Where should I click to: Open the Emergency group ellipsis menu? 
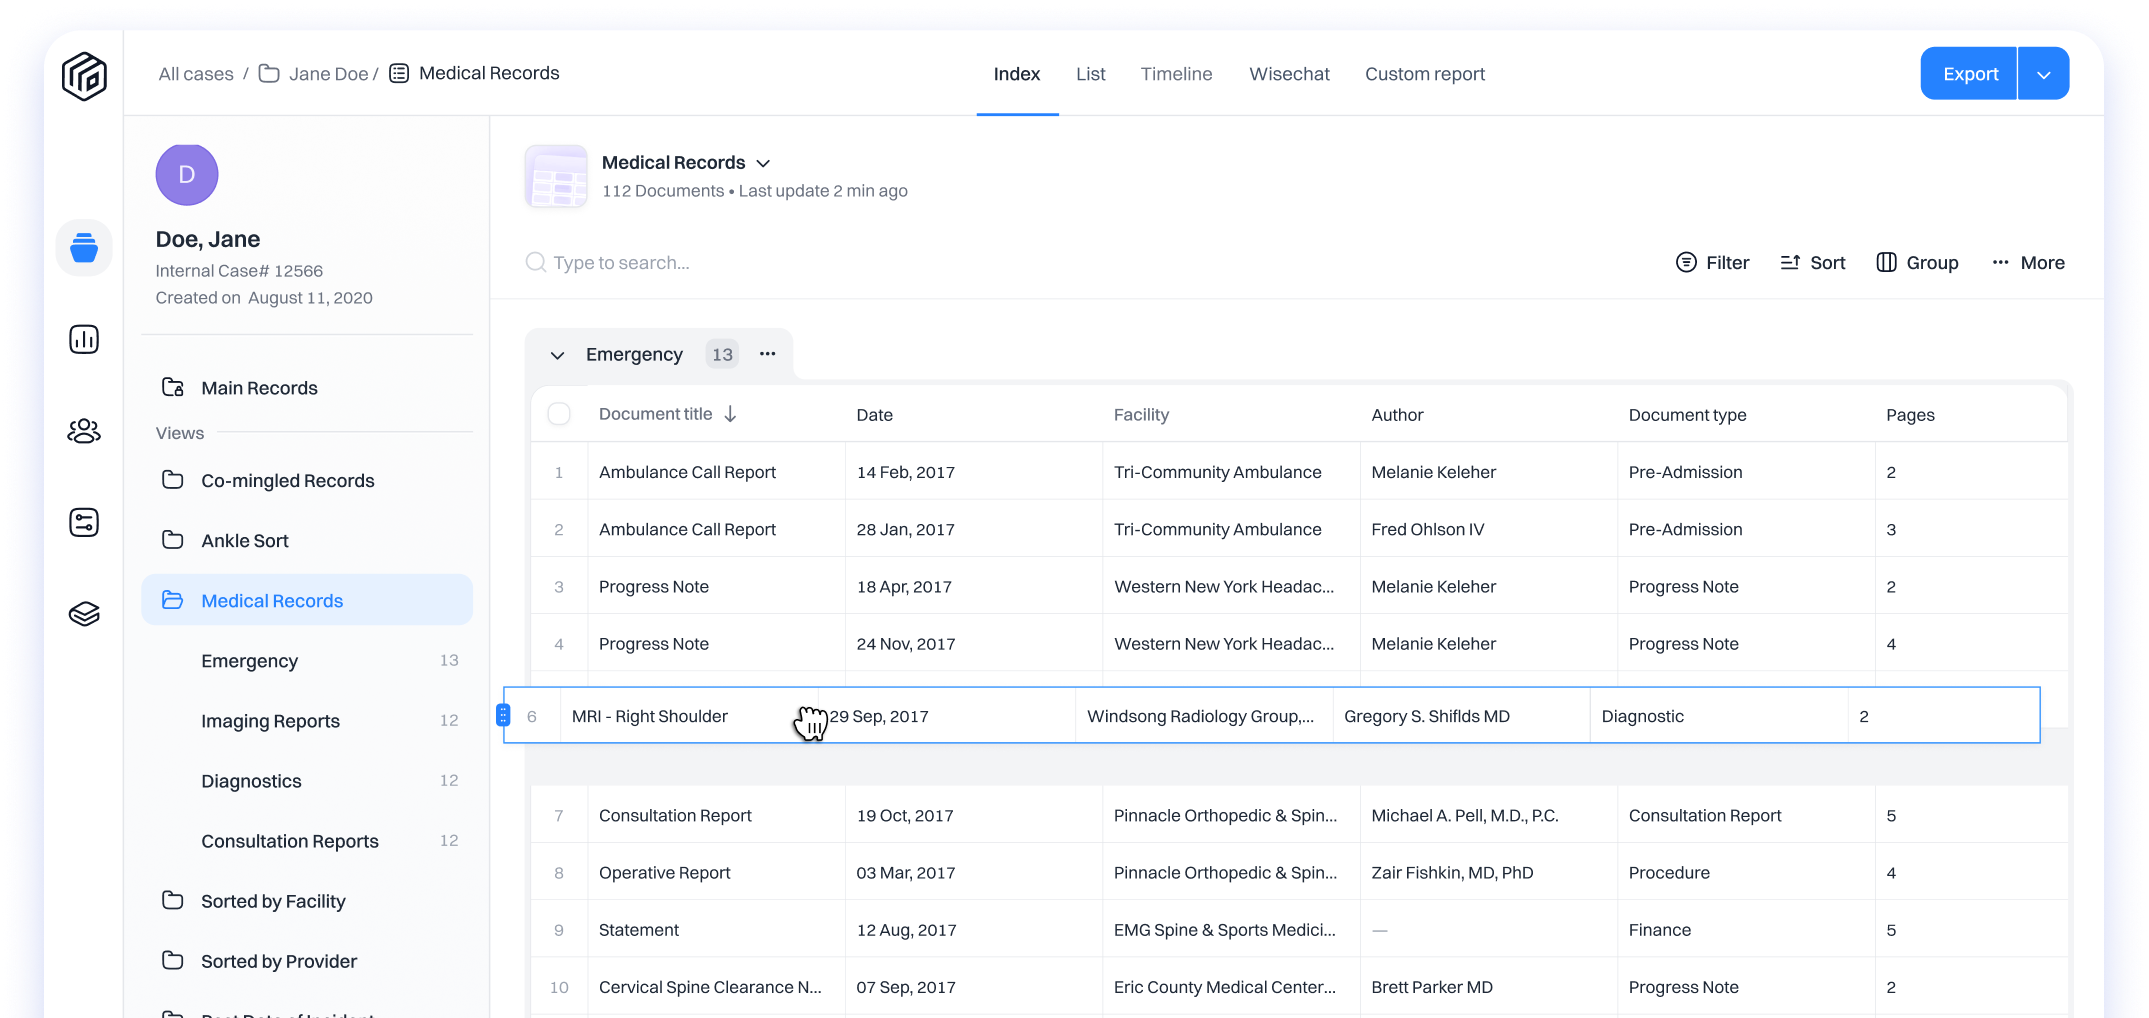[767, 354]
